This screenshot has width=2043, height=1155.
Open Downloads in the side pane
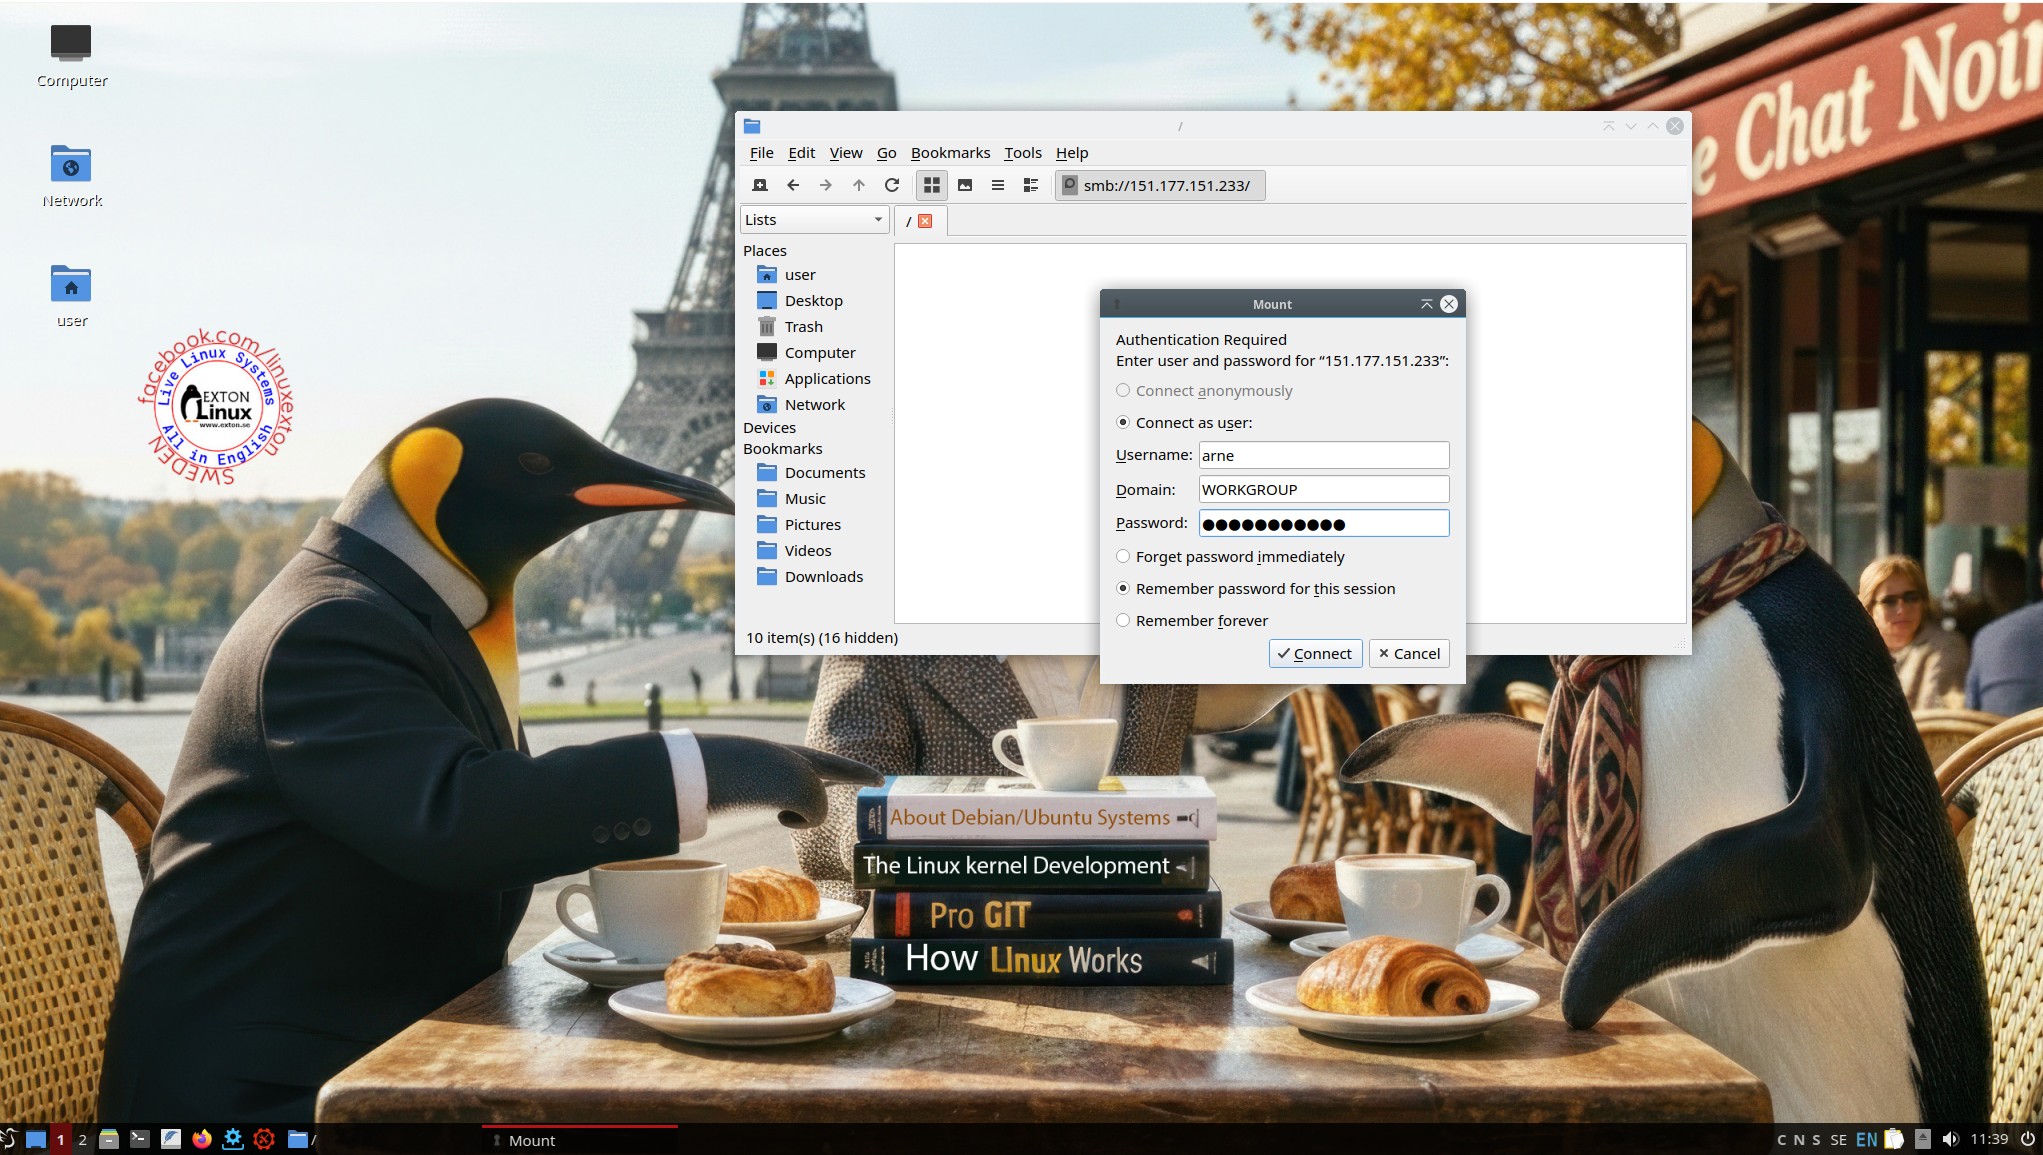[x=823, y=577]
